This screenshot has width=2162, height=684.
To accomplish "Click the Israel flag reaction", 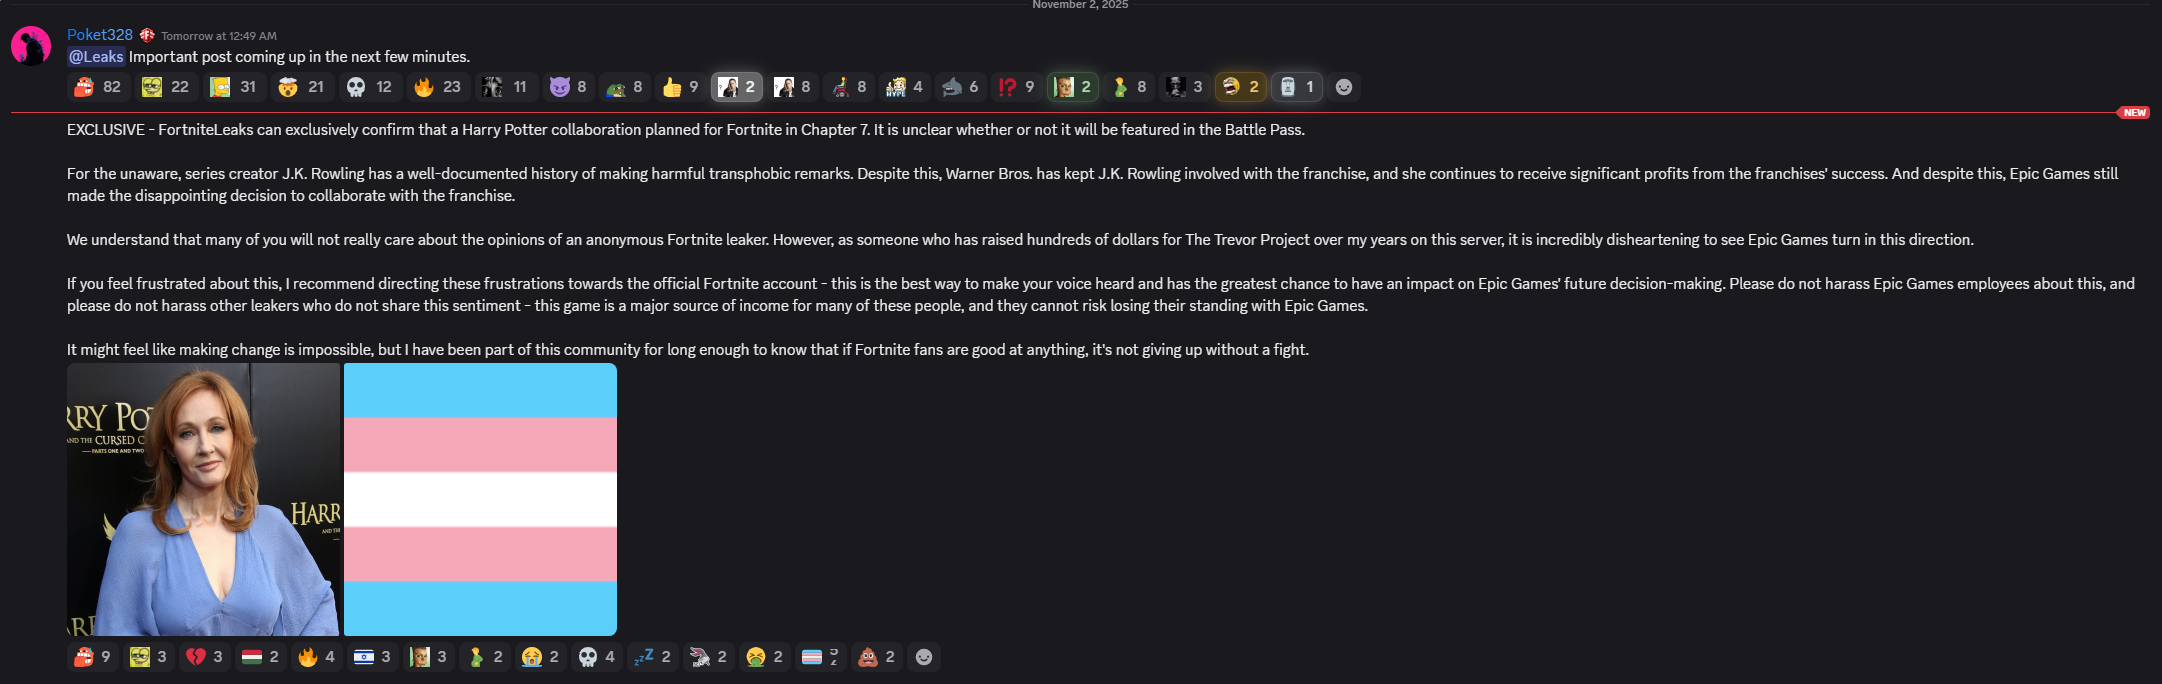I will [x=372, y=657].
